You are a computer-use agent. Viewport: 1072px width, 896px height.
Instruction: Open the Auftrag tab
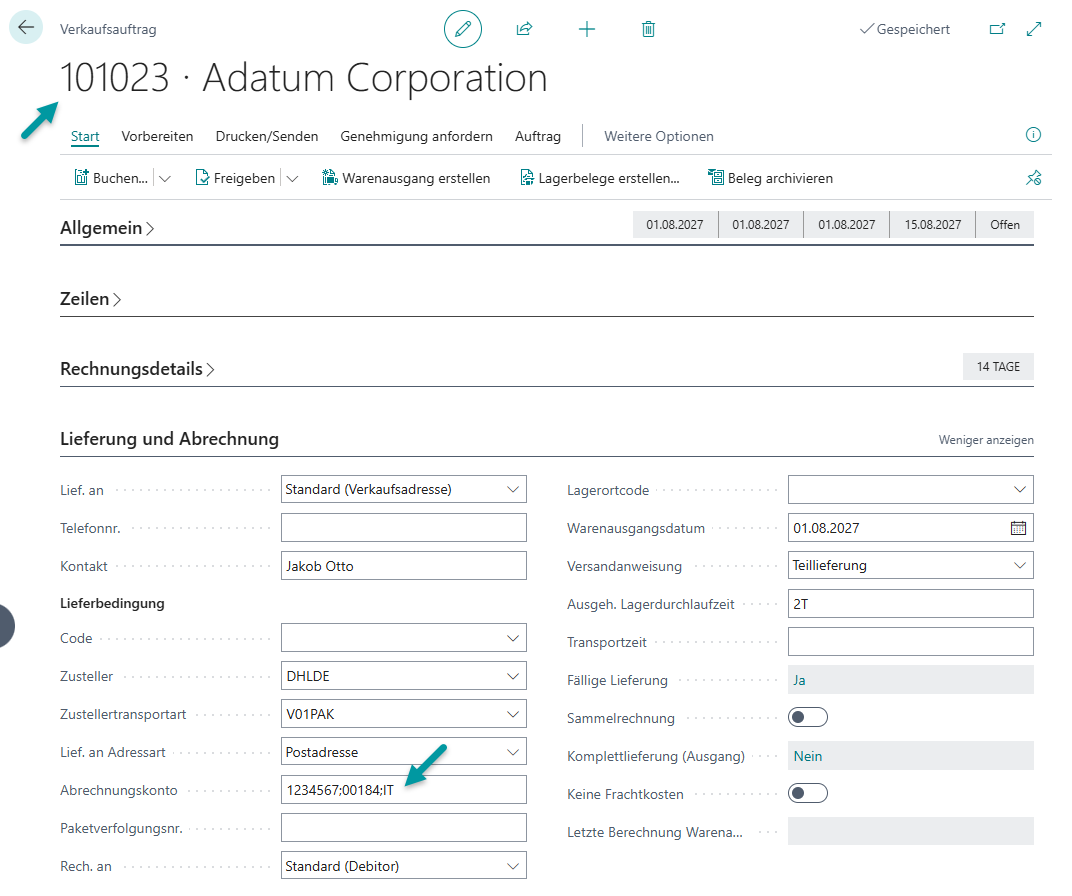click(538, 136)
